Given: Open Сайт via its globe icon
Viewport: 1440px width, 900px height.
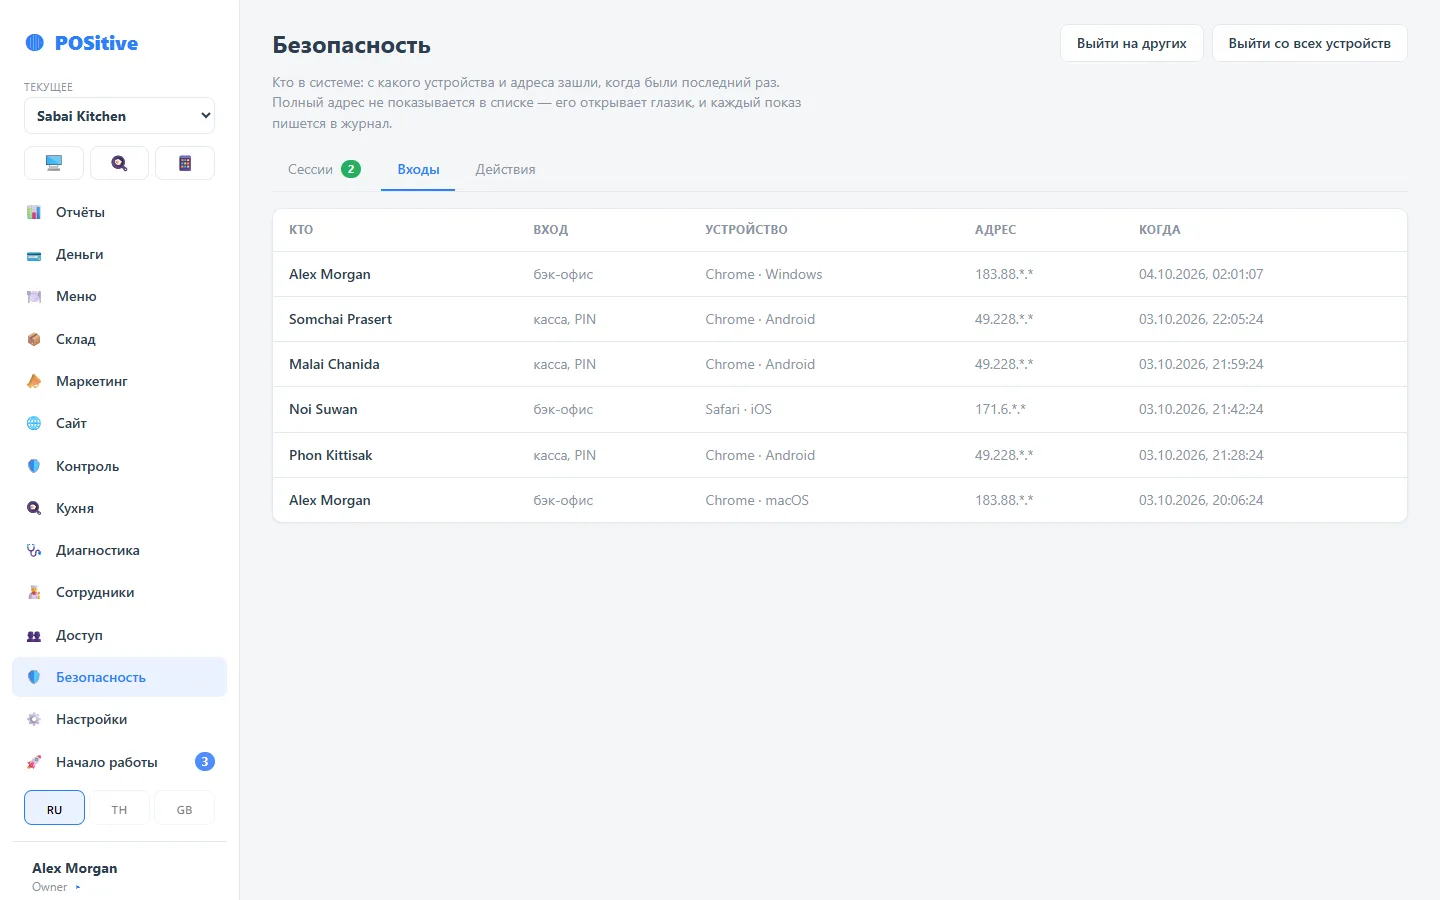Looking at the screenshot, I should click(34, 424).
